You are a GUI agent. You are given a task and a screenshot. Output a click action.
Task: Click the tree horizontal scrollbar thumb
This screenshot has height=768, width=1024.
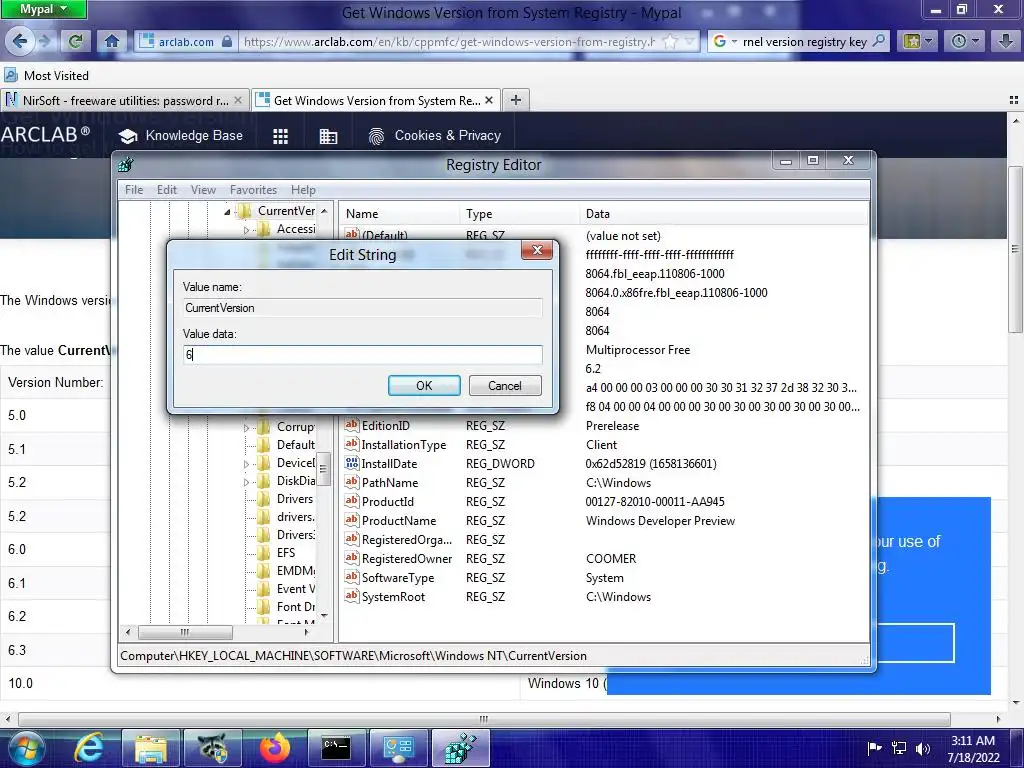tap(185, 632)
